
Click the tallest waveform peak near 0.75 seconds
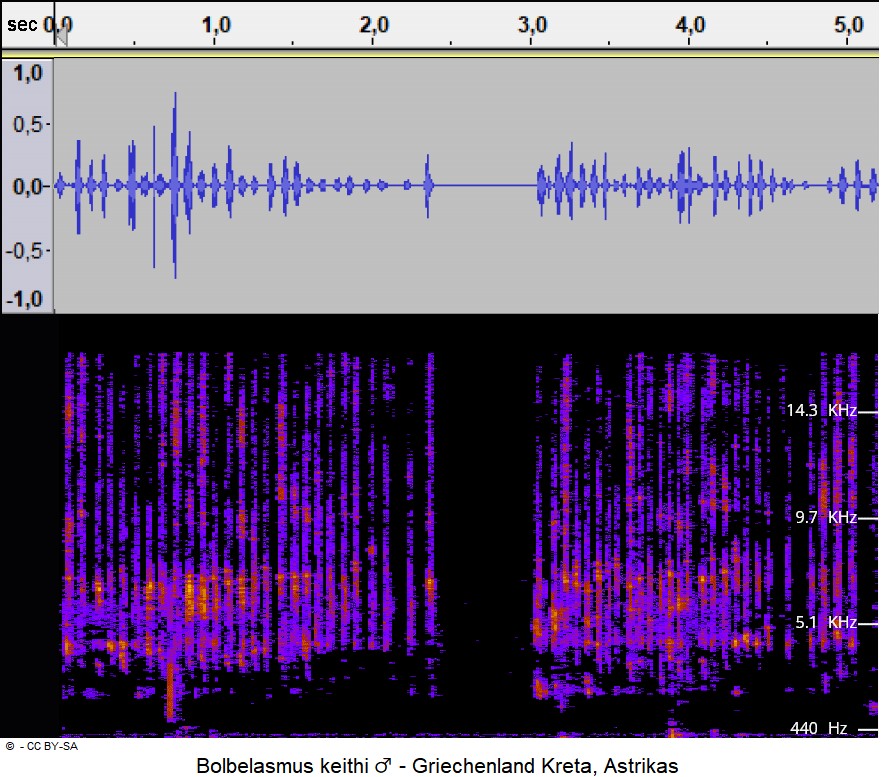pos(175,185)
